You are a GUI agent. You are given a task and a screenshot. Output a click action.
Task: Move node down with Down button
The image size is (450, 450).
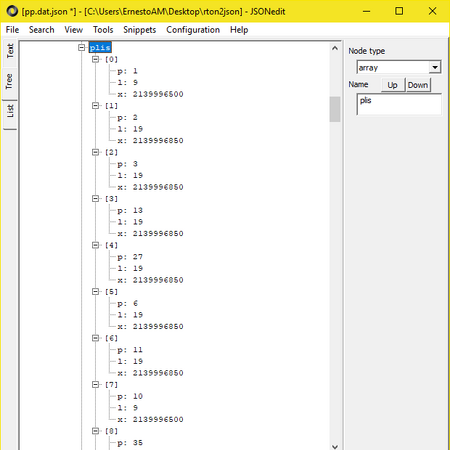click(x=418, y=85)
